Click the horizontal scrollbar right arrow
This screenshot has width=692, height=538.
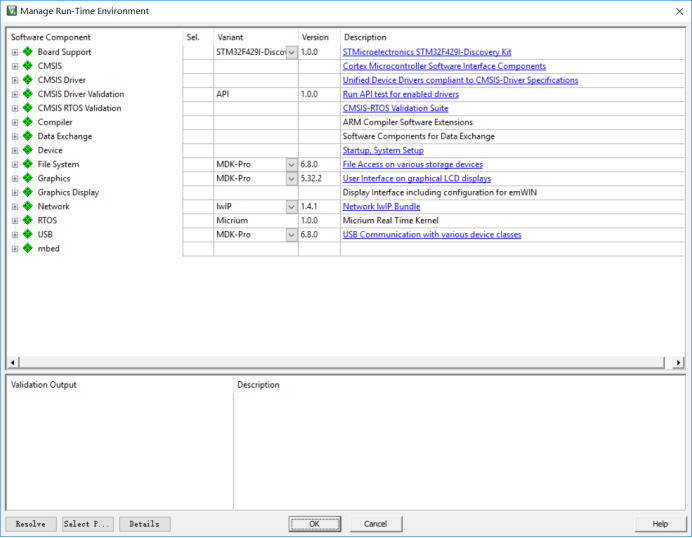pos(678,362)
